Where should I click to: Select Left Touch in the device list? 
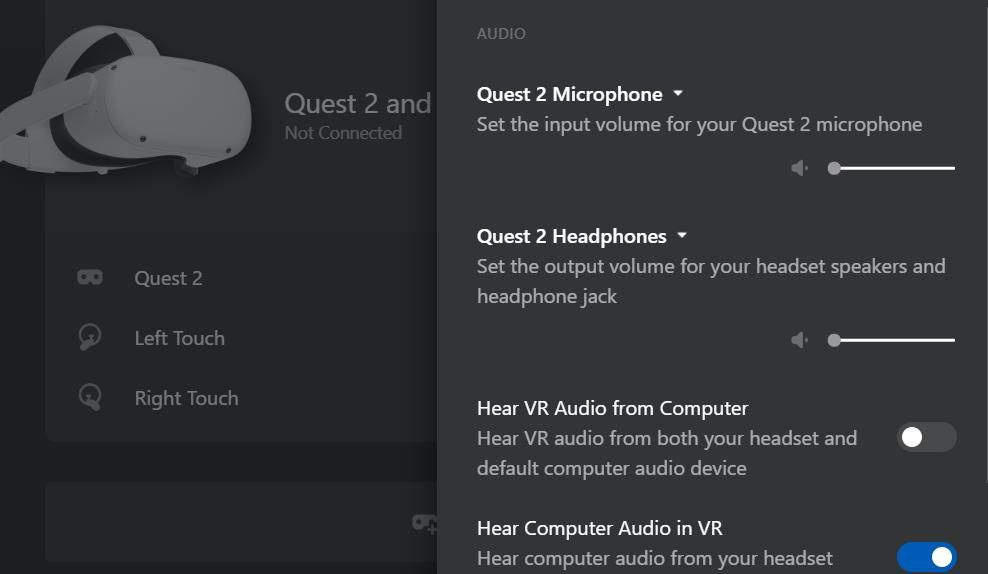179,338
